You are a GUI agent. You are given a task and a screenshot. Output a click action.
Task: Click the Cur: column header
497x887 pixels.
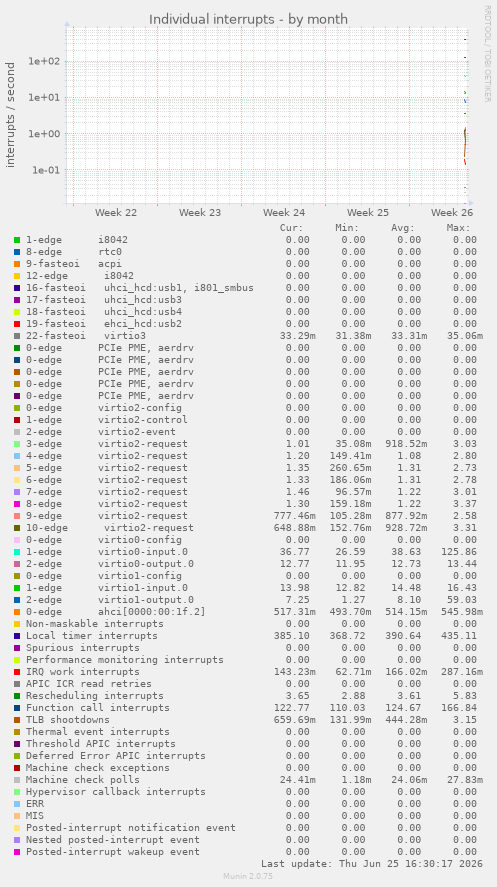tap(292, 228)
